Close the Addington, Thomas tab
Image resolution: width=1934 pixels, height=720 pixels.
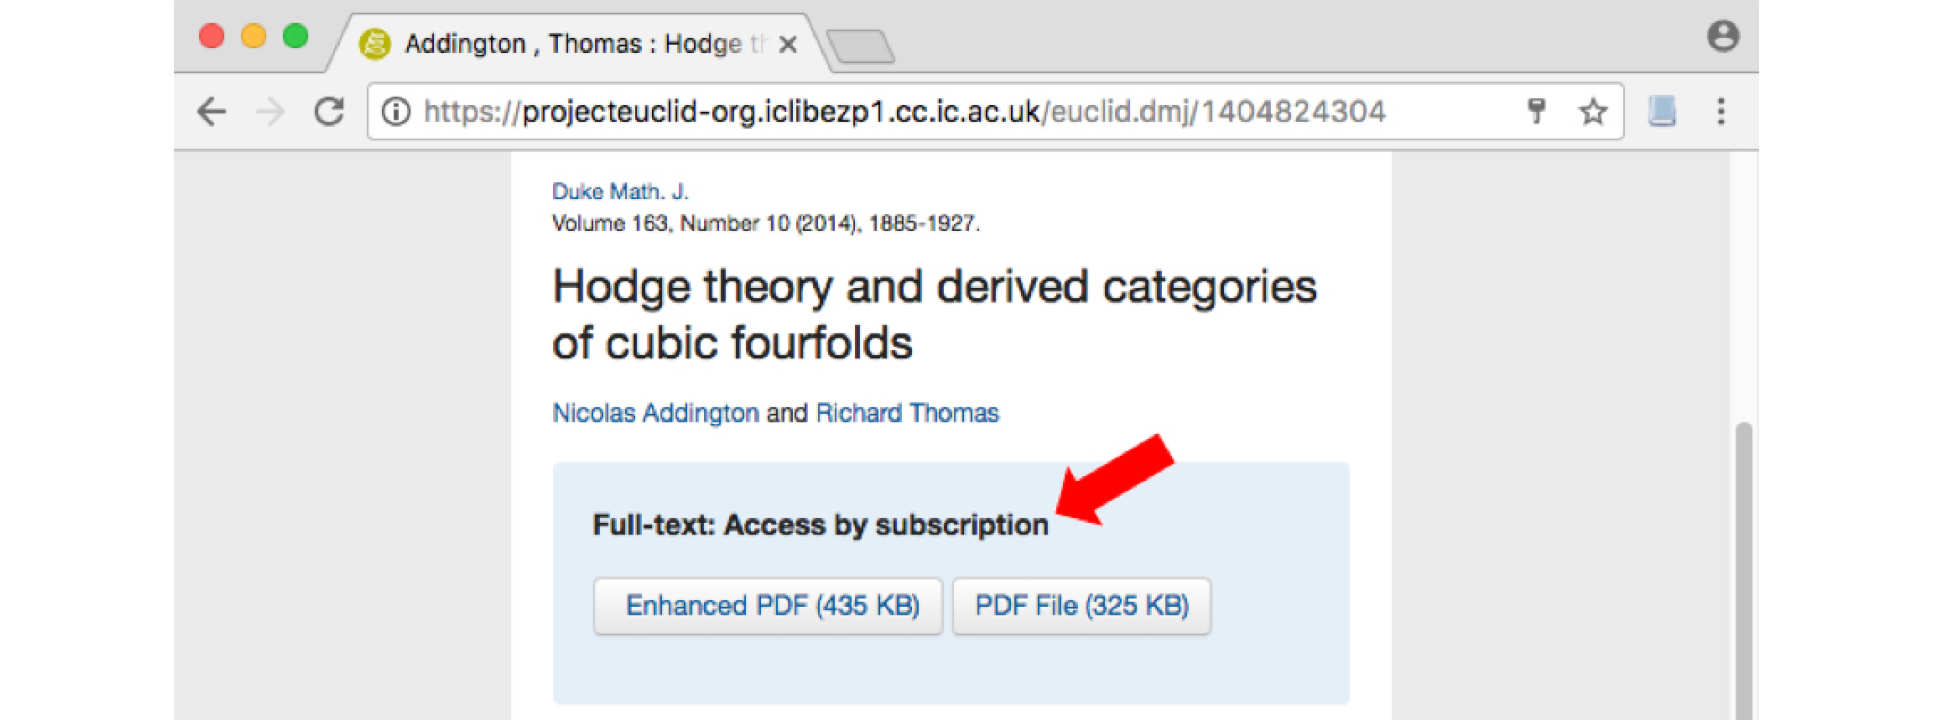pyautogui.click(x=788, y=45)
